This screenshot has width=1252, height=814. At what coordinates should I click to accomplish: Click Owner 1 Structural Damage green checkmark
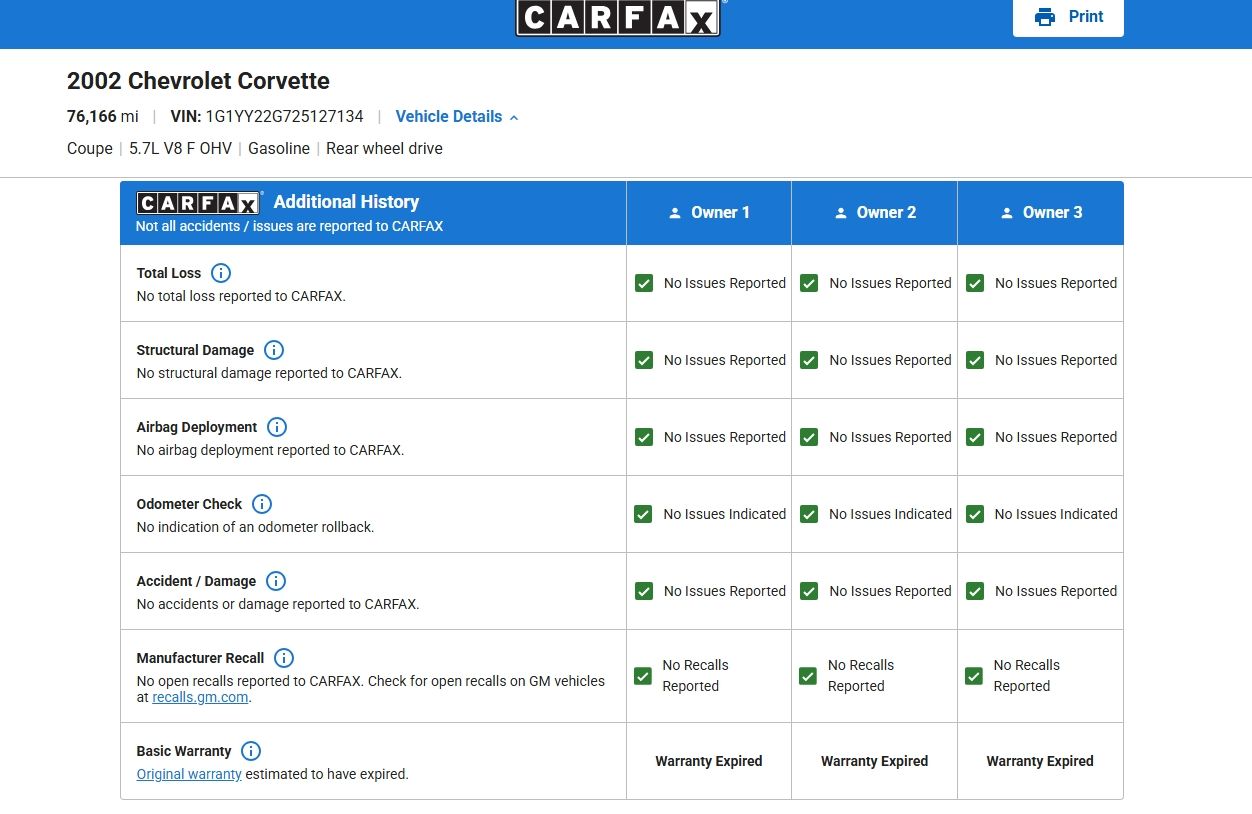644,360
